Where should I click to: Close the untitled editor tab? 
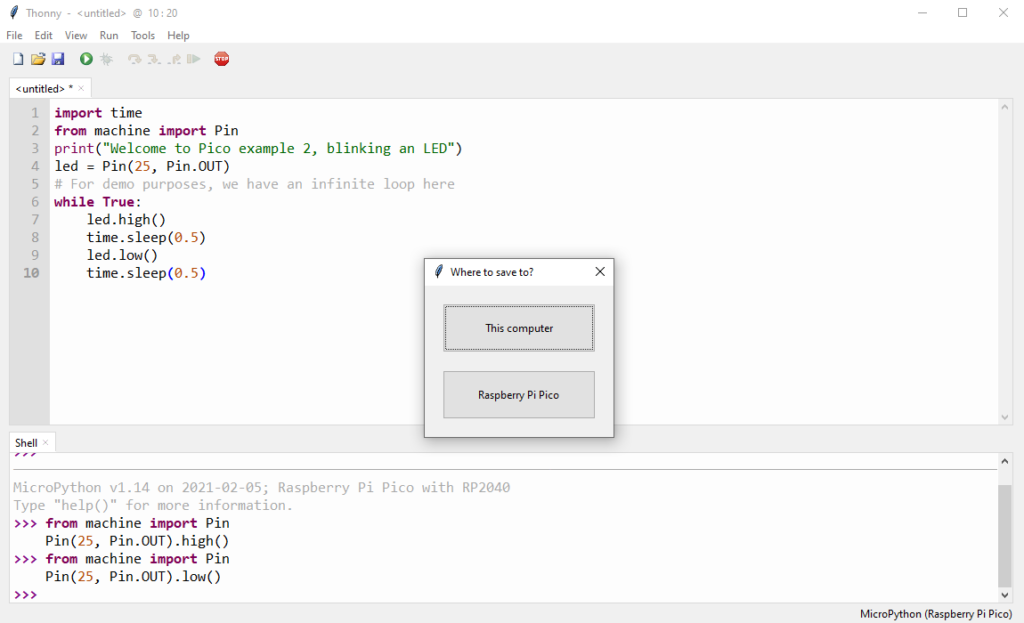pos(81,88)
